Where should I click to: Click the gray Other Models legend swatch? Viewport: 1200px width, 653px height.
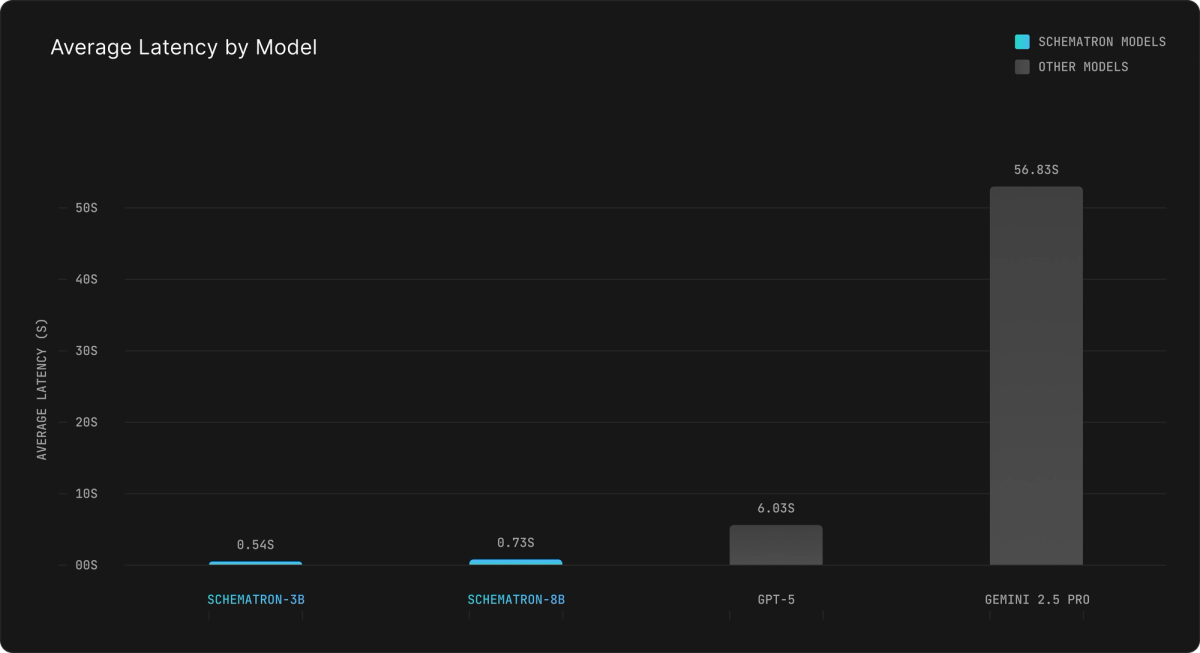pos(1021,66)
